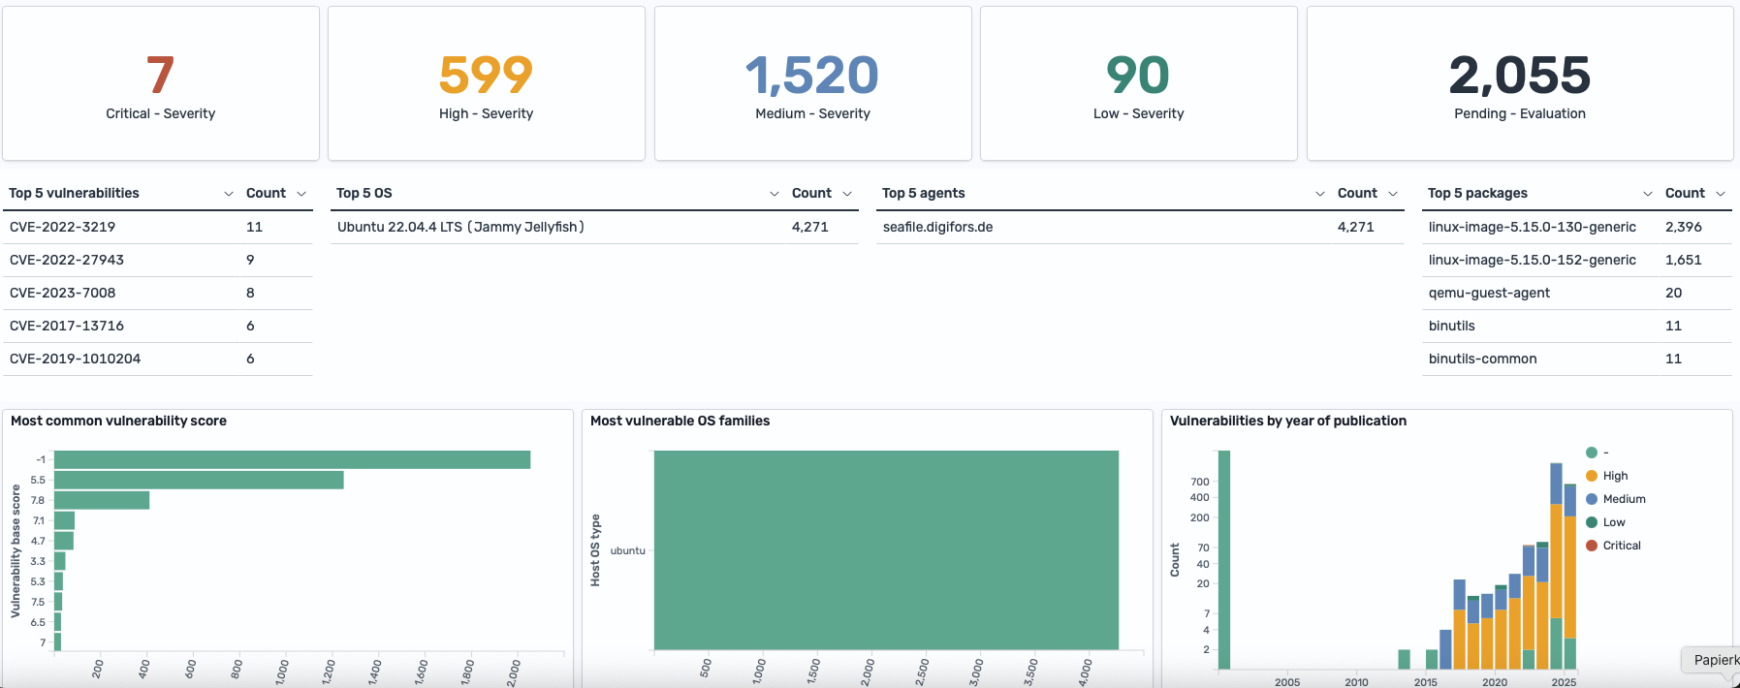1740x688 pixels.
Task: Click chevron icon beside Top 5 agents header
Action: (1320, 194)
